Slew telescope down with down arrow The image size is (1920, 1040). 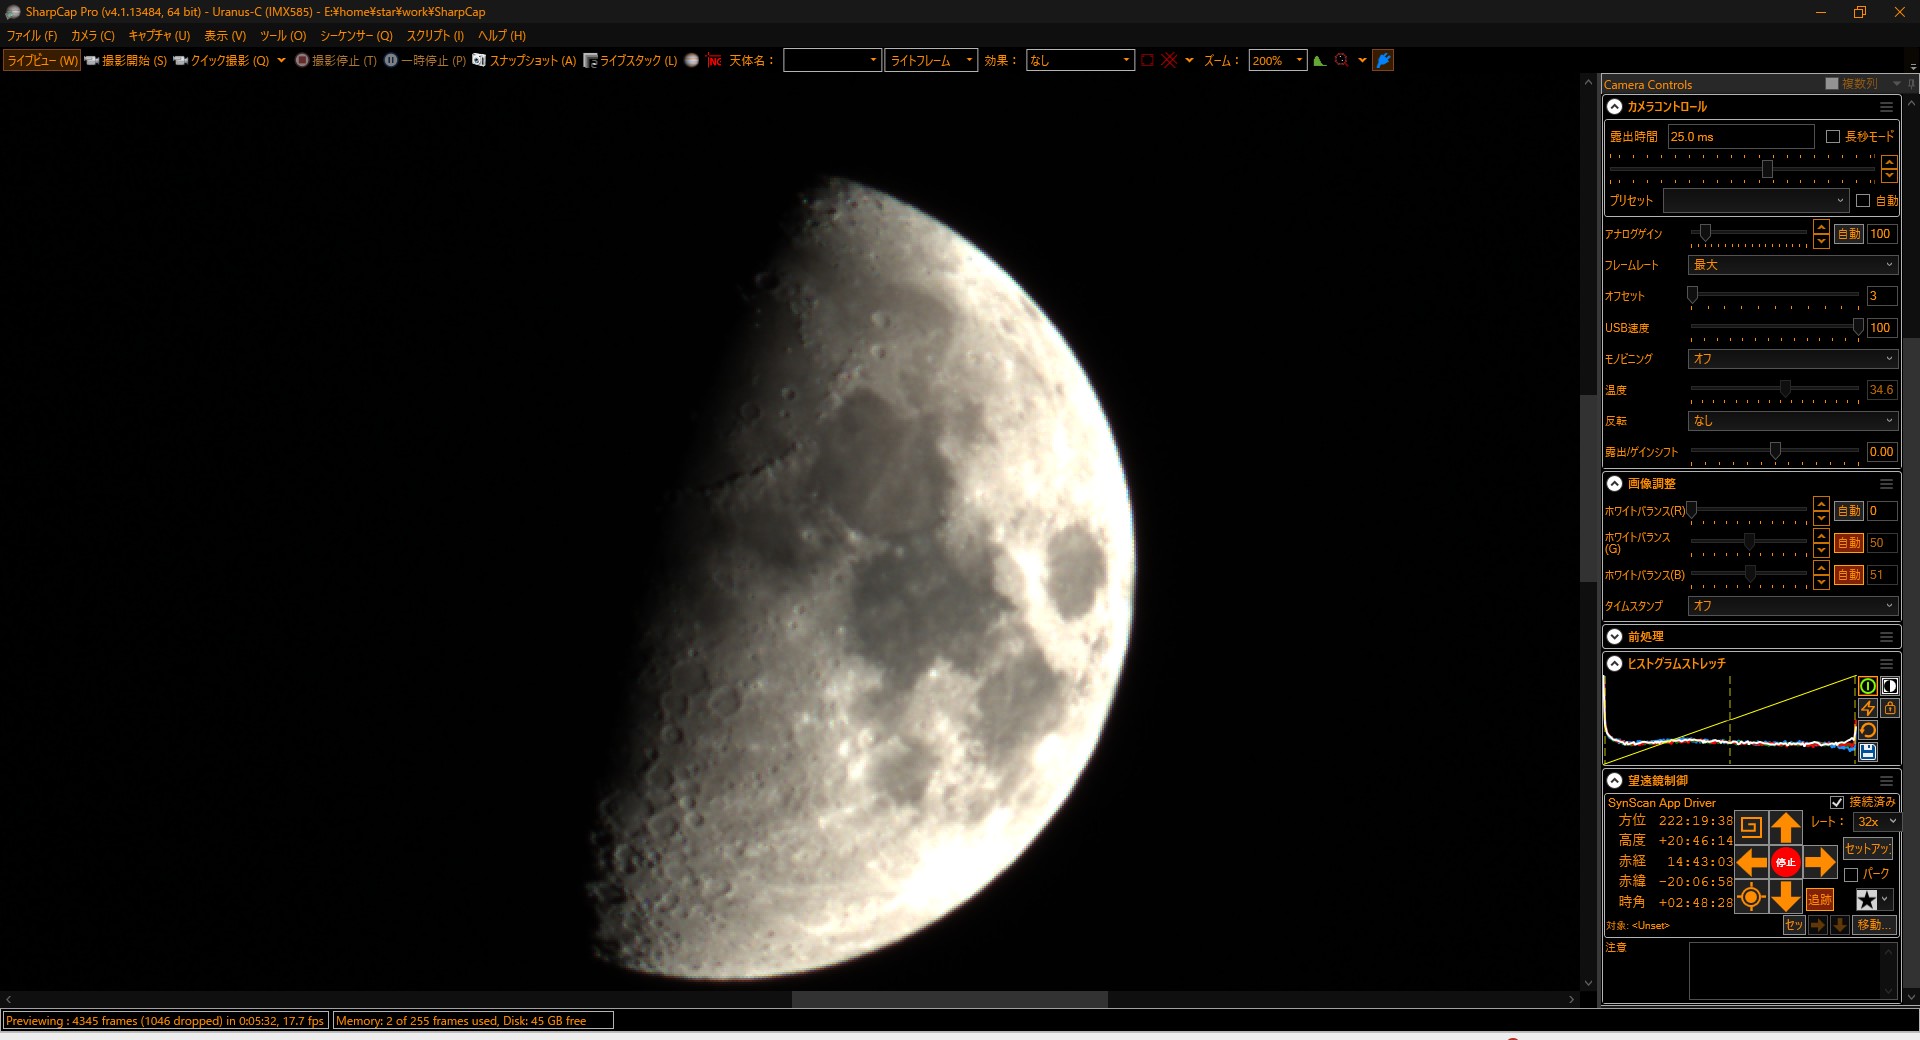coord(1786,897)
